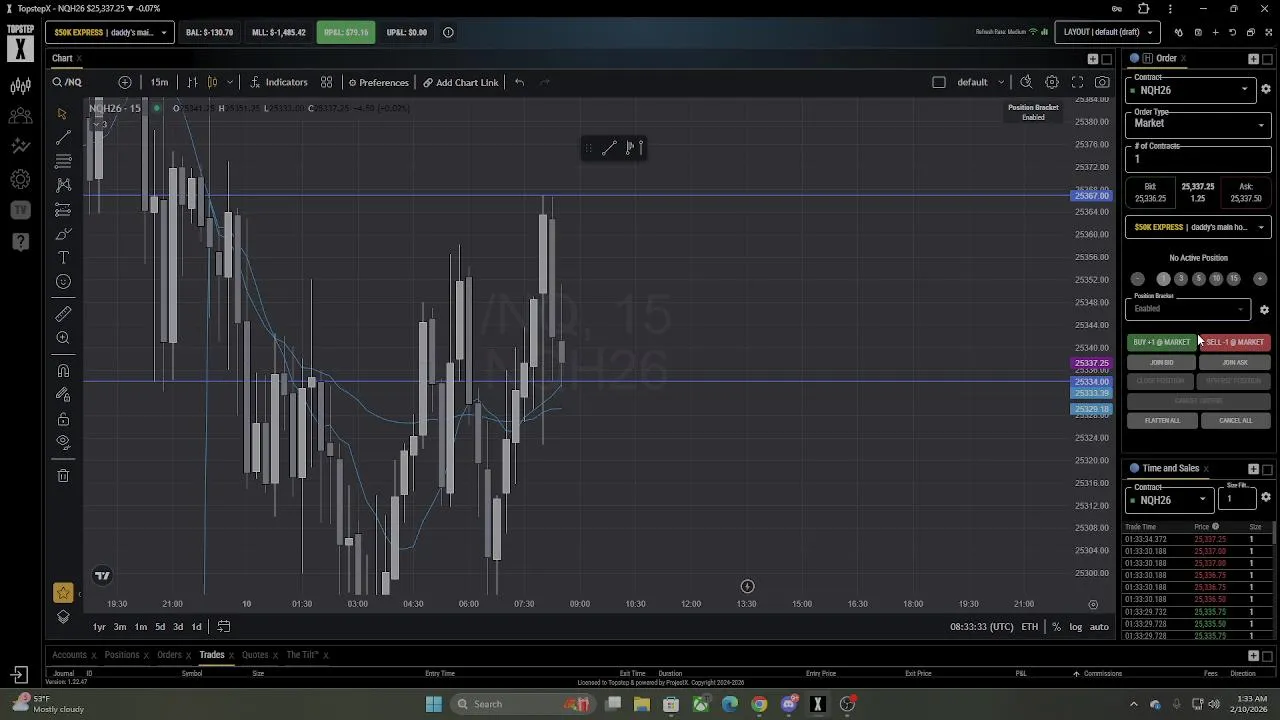Open Position Bracket settings gear
This screenshot has width=1280, height=720.
click(1264, 309)
